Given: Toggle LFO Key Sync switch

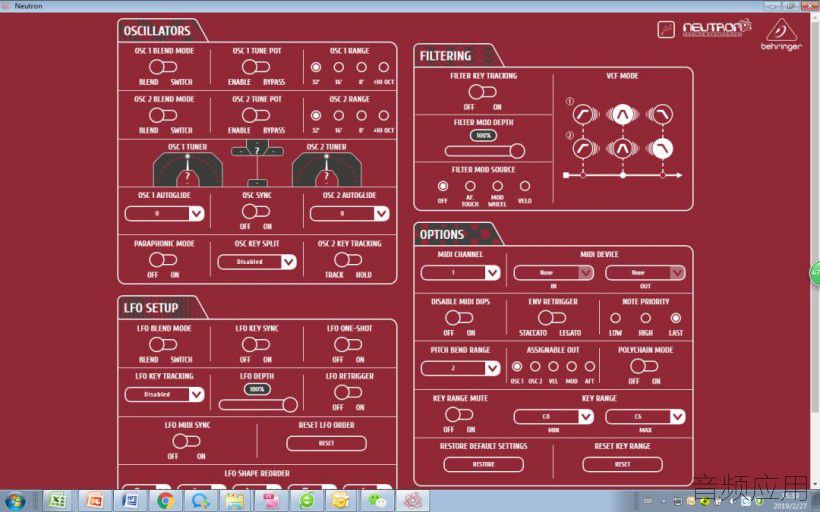Looking at the screenshot, I should (256, 344).
